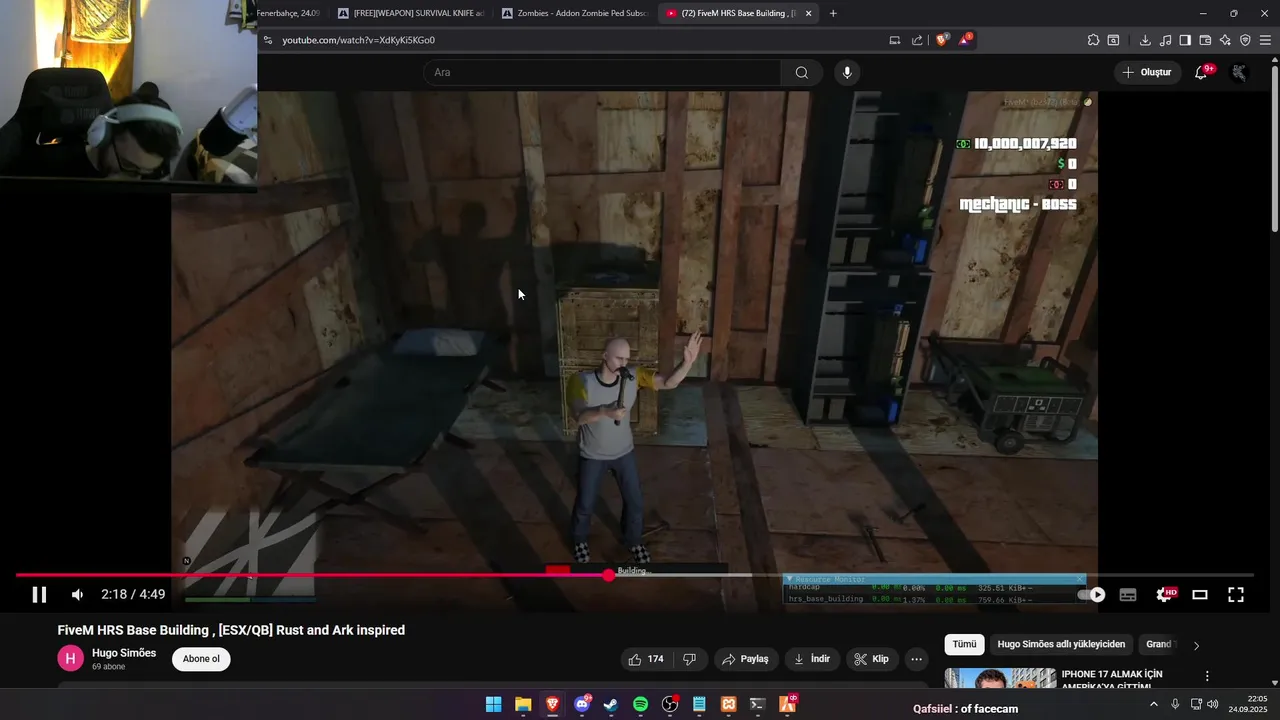
Task: Show hidden system tray icons
Action: tap(1153, 704)
